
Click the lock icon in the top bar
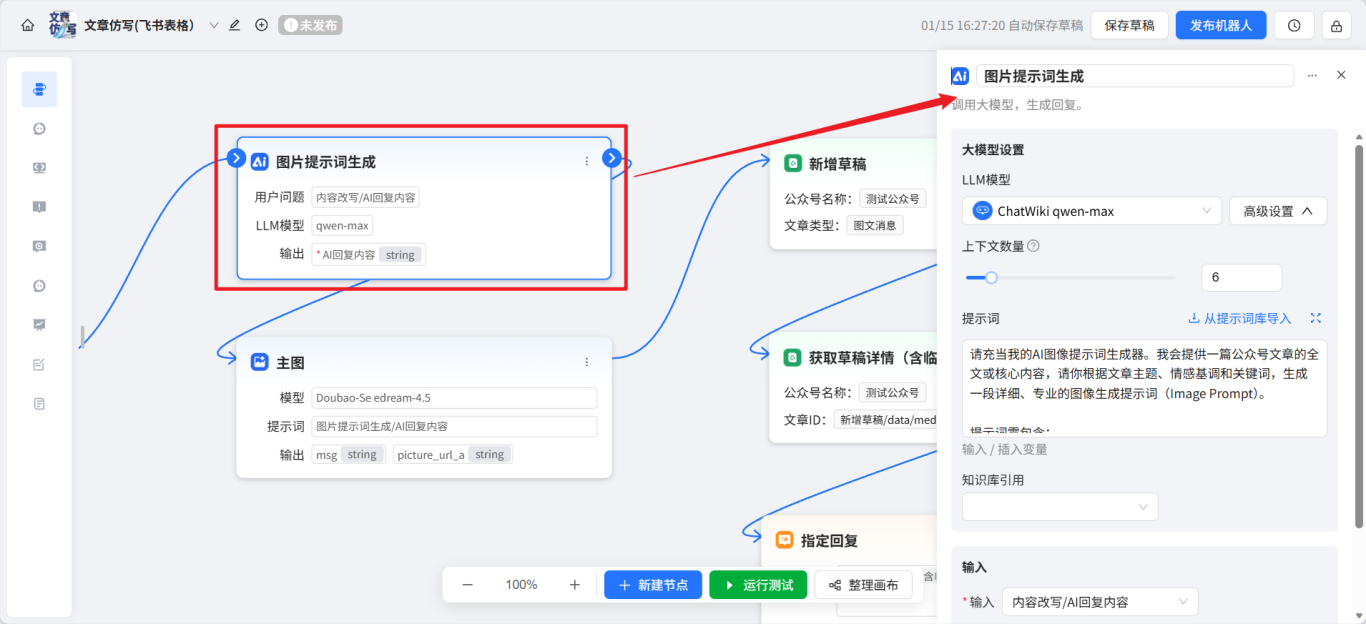pyautogui.click(x=1336, y=24)
